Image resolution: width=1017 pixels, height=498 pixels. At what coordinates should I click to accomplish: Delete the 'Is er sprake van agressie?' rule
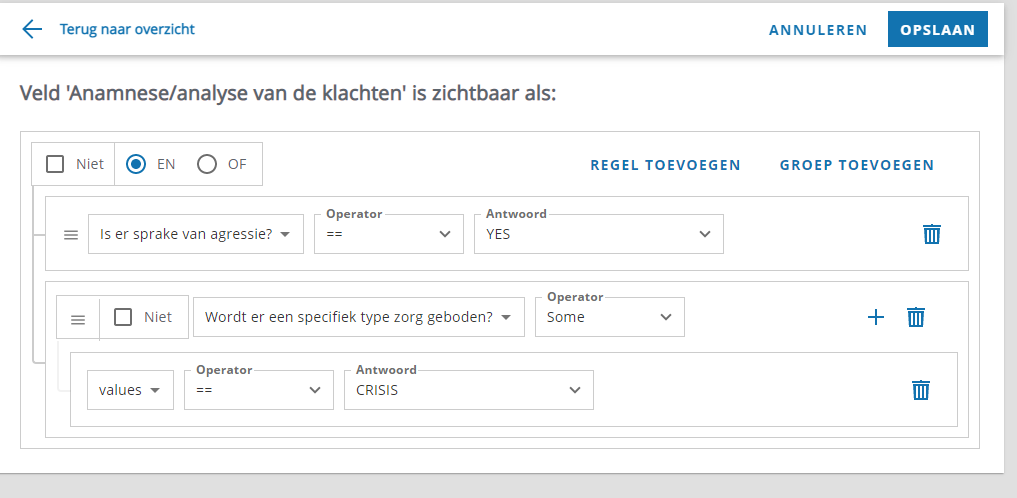(x=931, y=234)
